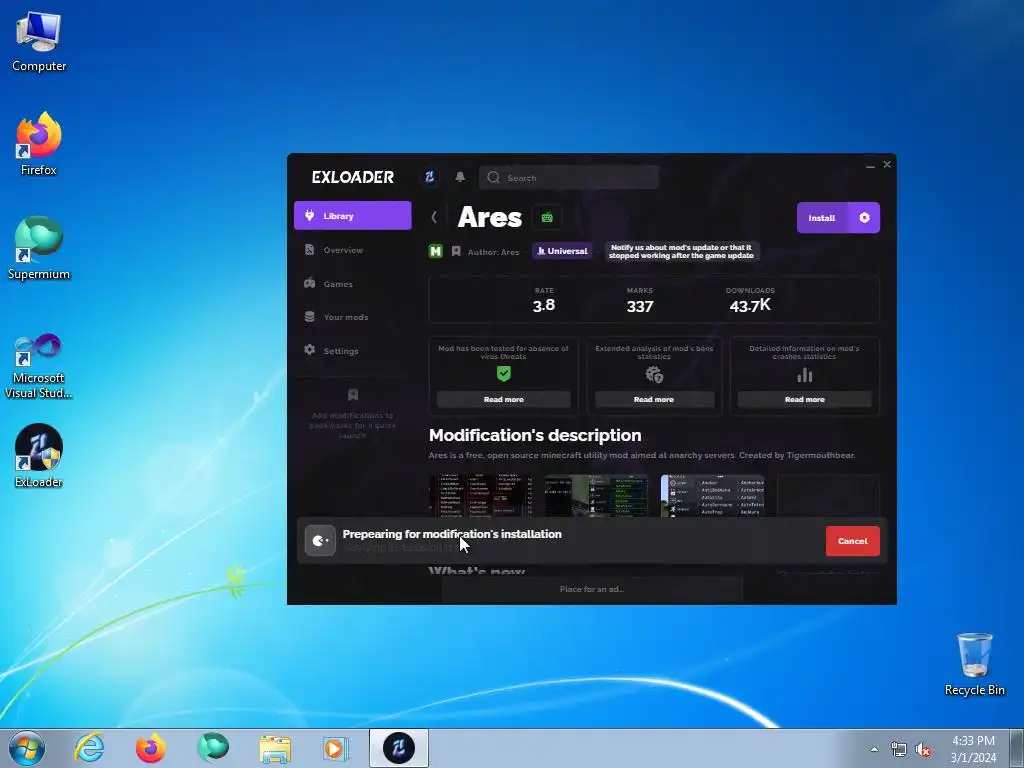The image size is (1024, 768).
Task: Open File Explorer from taskbar
Action: [275, 748]
